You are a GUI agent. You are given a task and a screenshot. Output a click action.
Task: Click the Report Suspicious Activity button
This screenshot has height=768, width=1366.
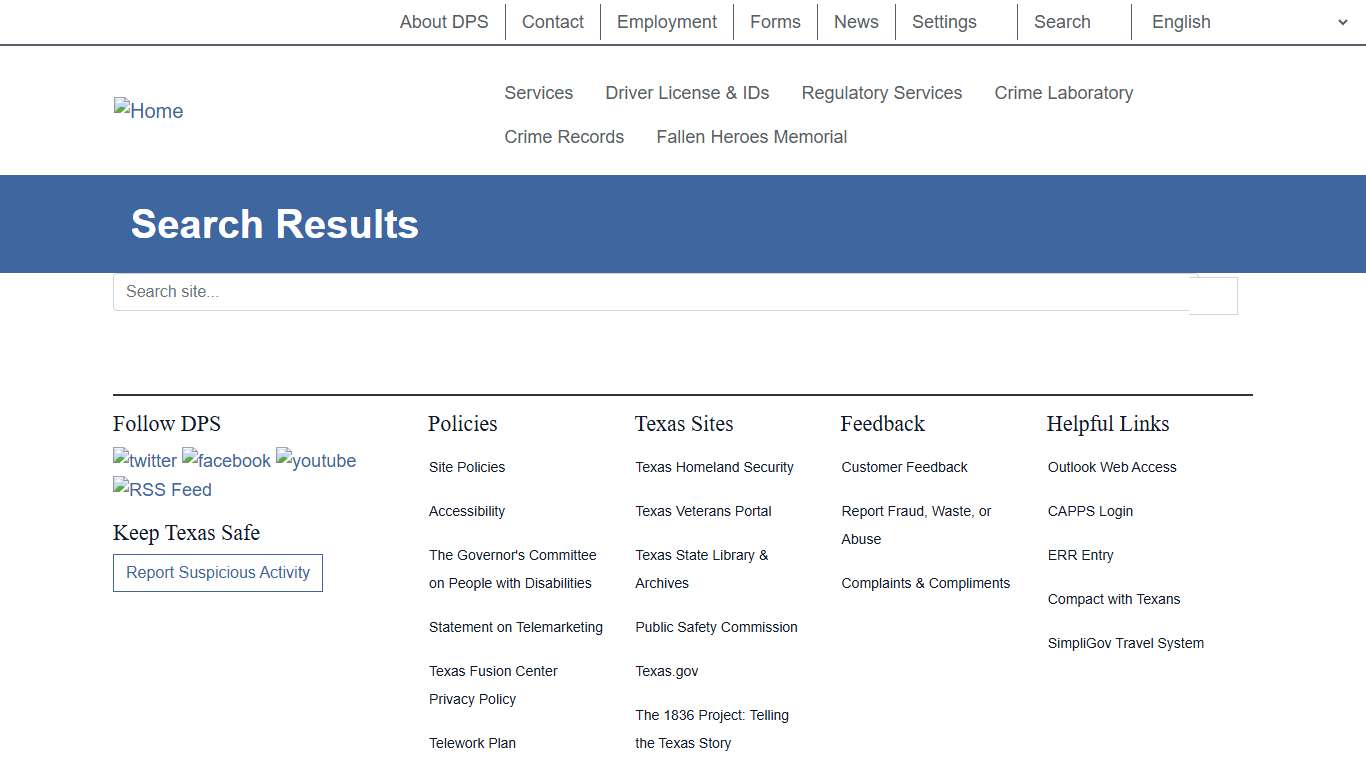217,572
